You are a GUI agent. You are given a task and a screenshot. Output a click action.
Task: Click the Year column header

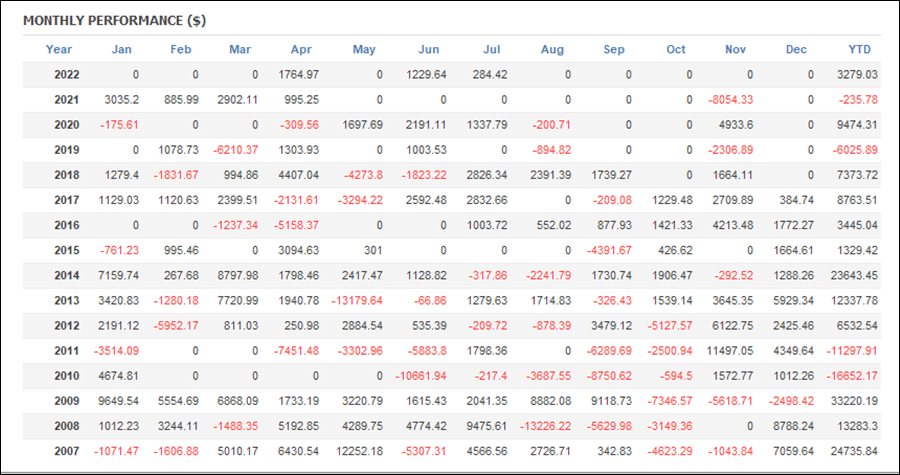[59, 49]
